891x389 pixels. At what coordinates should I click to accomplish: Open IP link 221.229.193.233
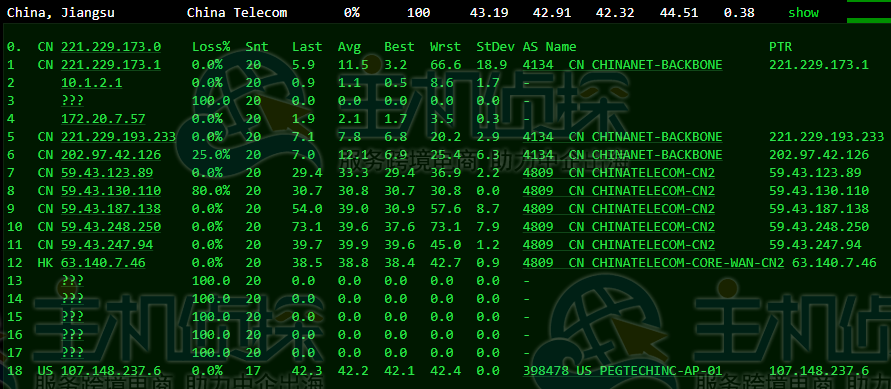tap(118, 136)
